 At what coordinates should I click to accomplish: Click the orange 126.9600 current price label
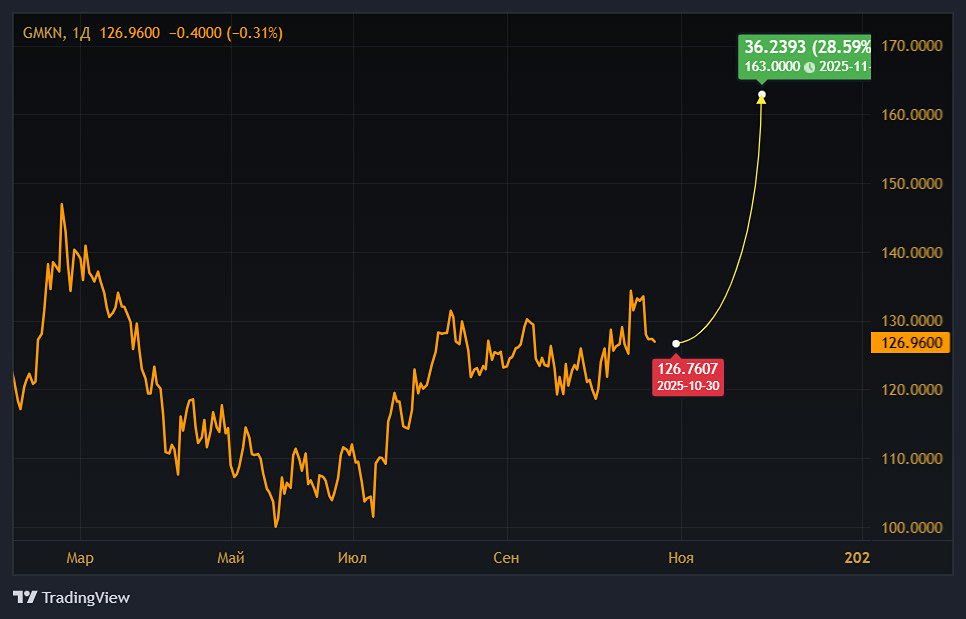tap(911, 342)
